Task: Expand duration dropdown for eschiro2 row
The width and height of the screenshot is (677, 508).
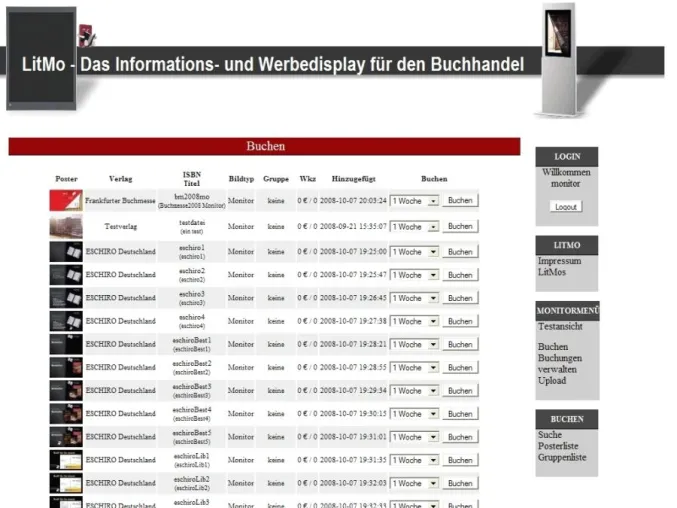Action: click(414, 275)
